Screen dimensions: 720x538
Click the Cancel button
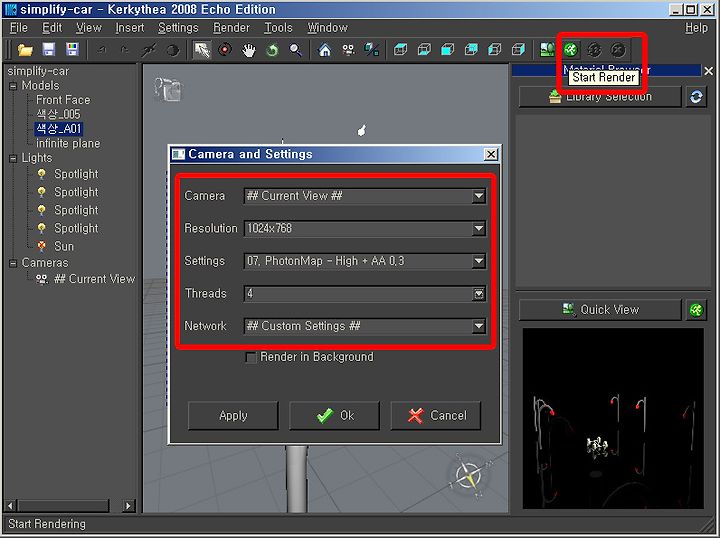pos(436,415)
